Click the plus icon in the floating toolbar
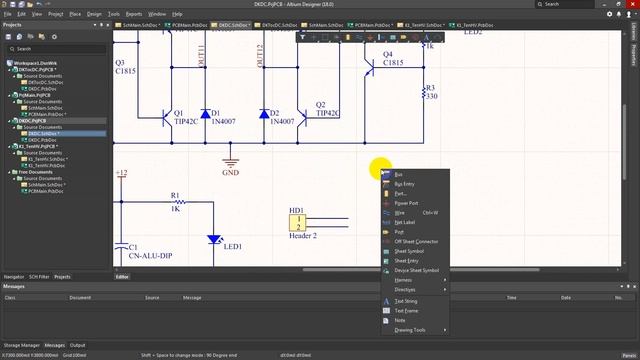The width and height of the screenshot is (640, 360). tap(314, 37)
